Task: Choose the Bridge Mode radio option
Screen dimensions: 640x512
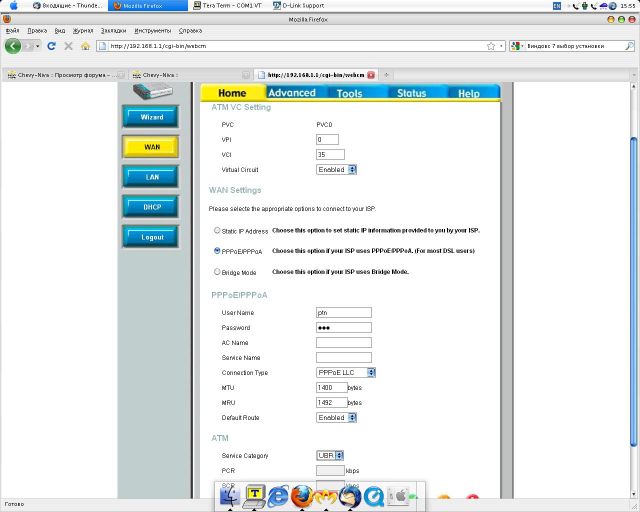Action: click(x=216, y=272)
